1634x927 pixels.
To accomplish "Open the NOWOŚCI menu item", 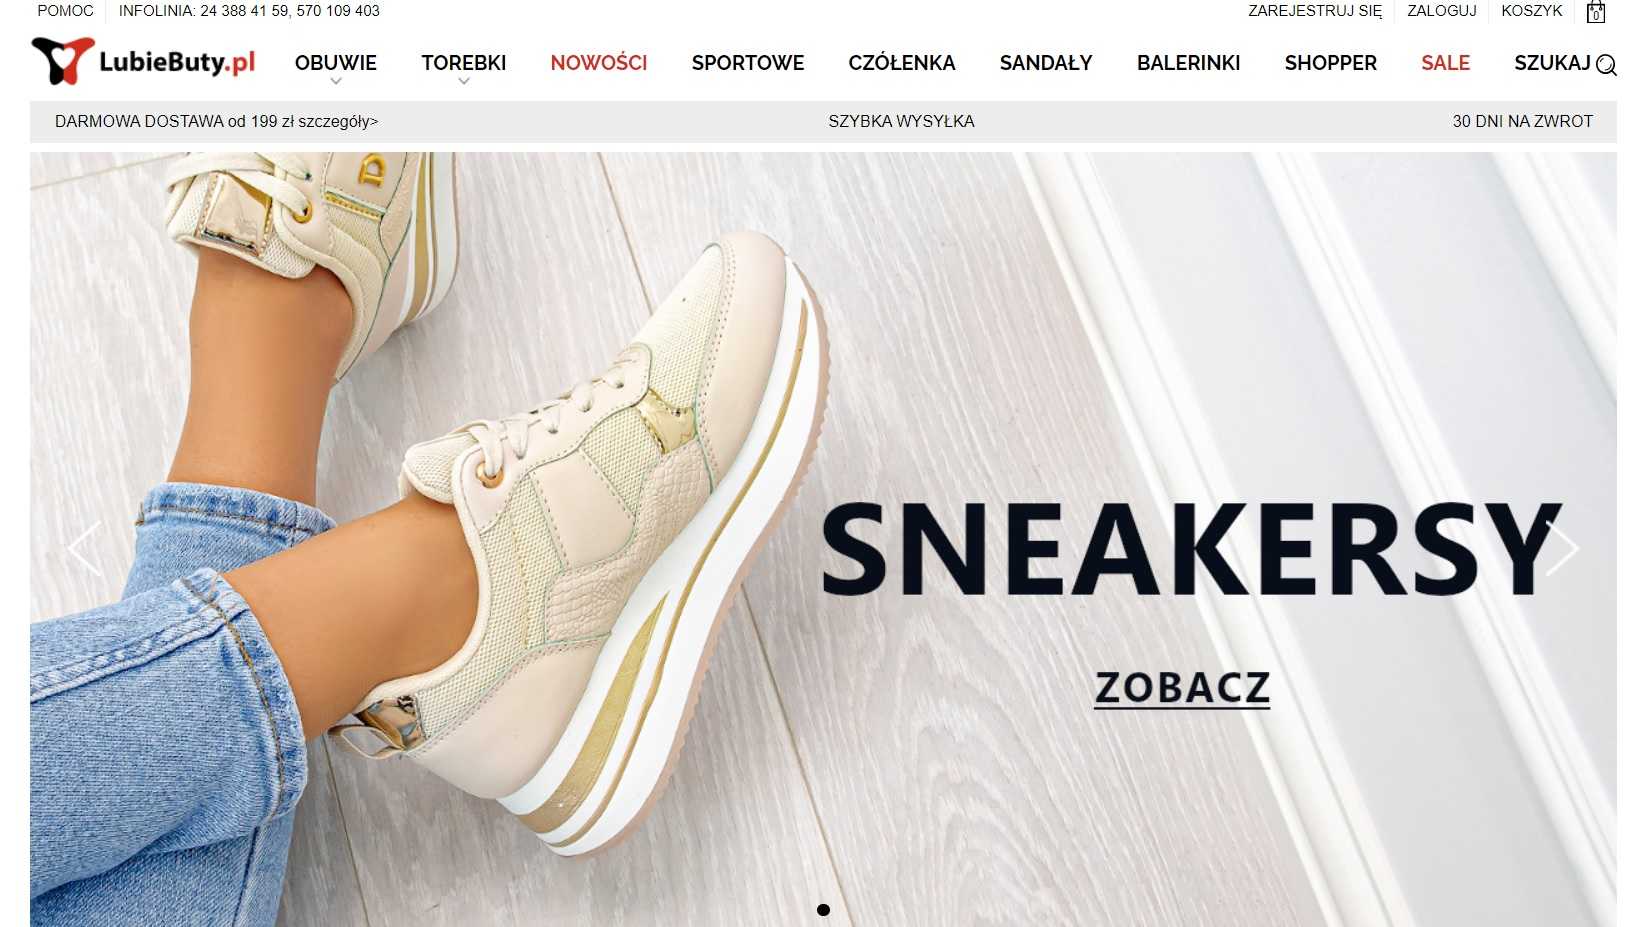I will click(599, 63).
